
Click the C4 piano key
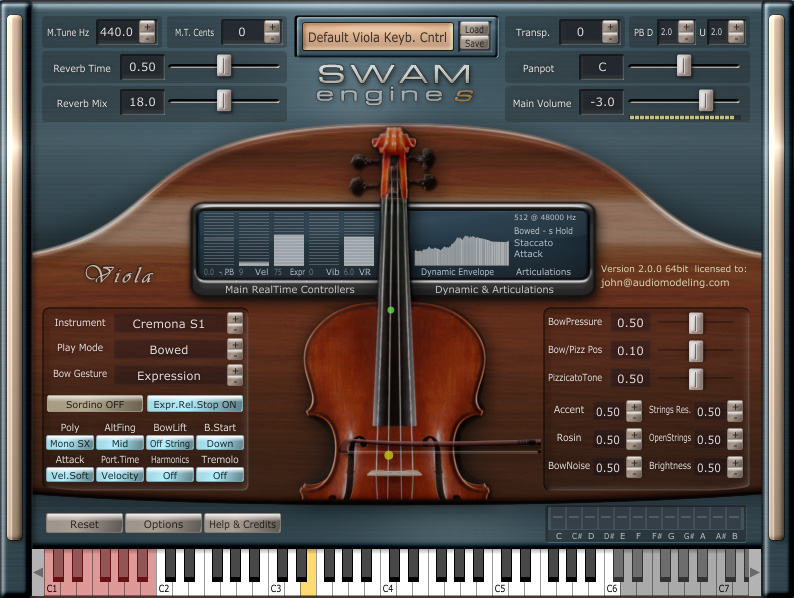(388, 587)
